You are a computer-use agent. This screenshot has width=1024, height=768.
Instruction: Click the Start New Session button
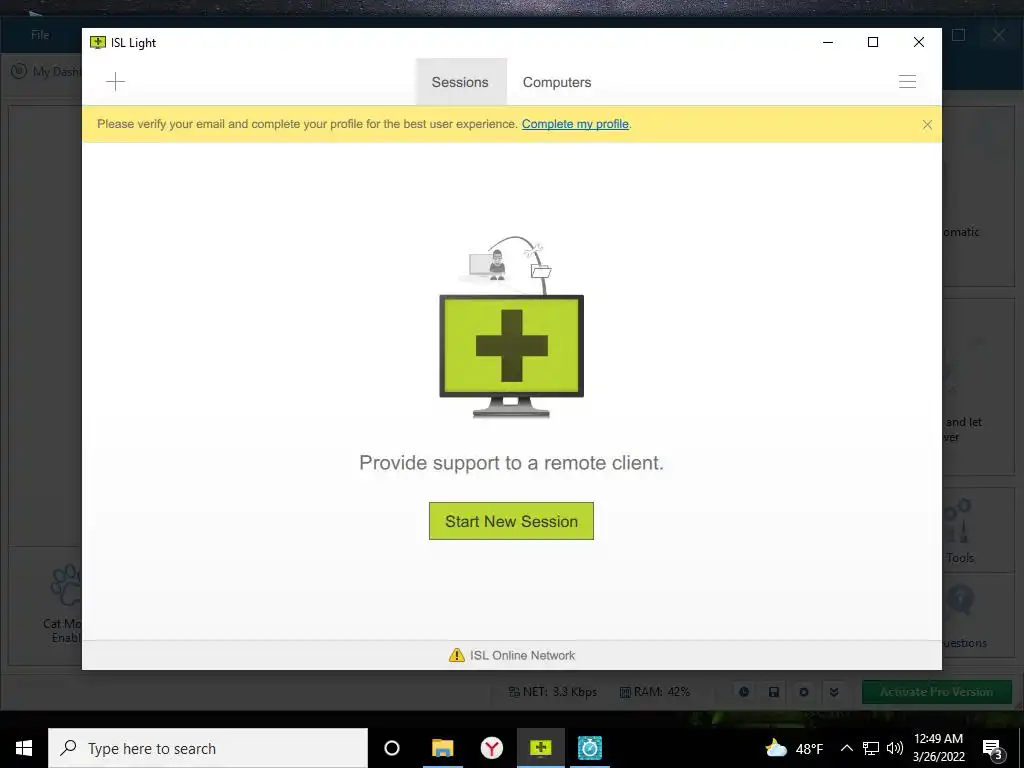(511, 521)
